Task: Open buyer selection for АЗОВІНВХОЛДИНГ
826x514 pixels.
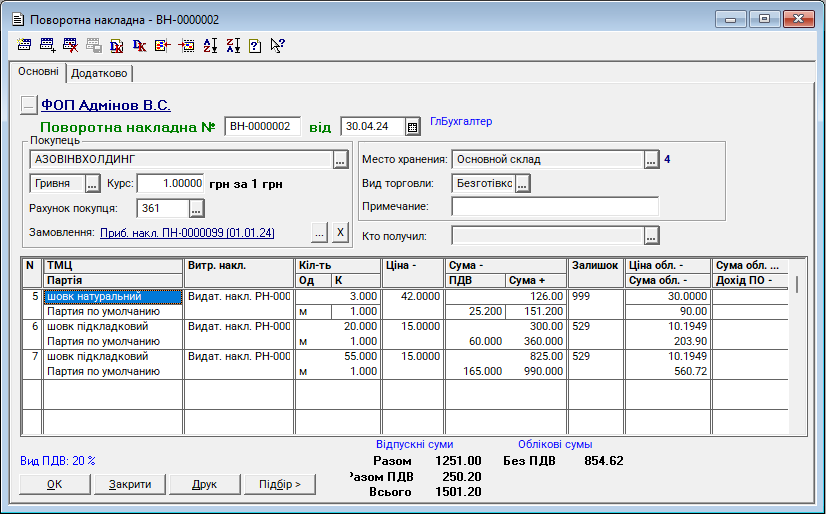Action: [340, 159]
